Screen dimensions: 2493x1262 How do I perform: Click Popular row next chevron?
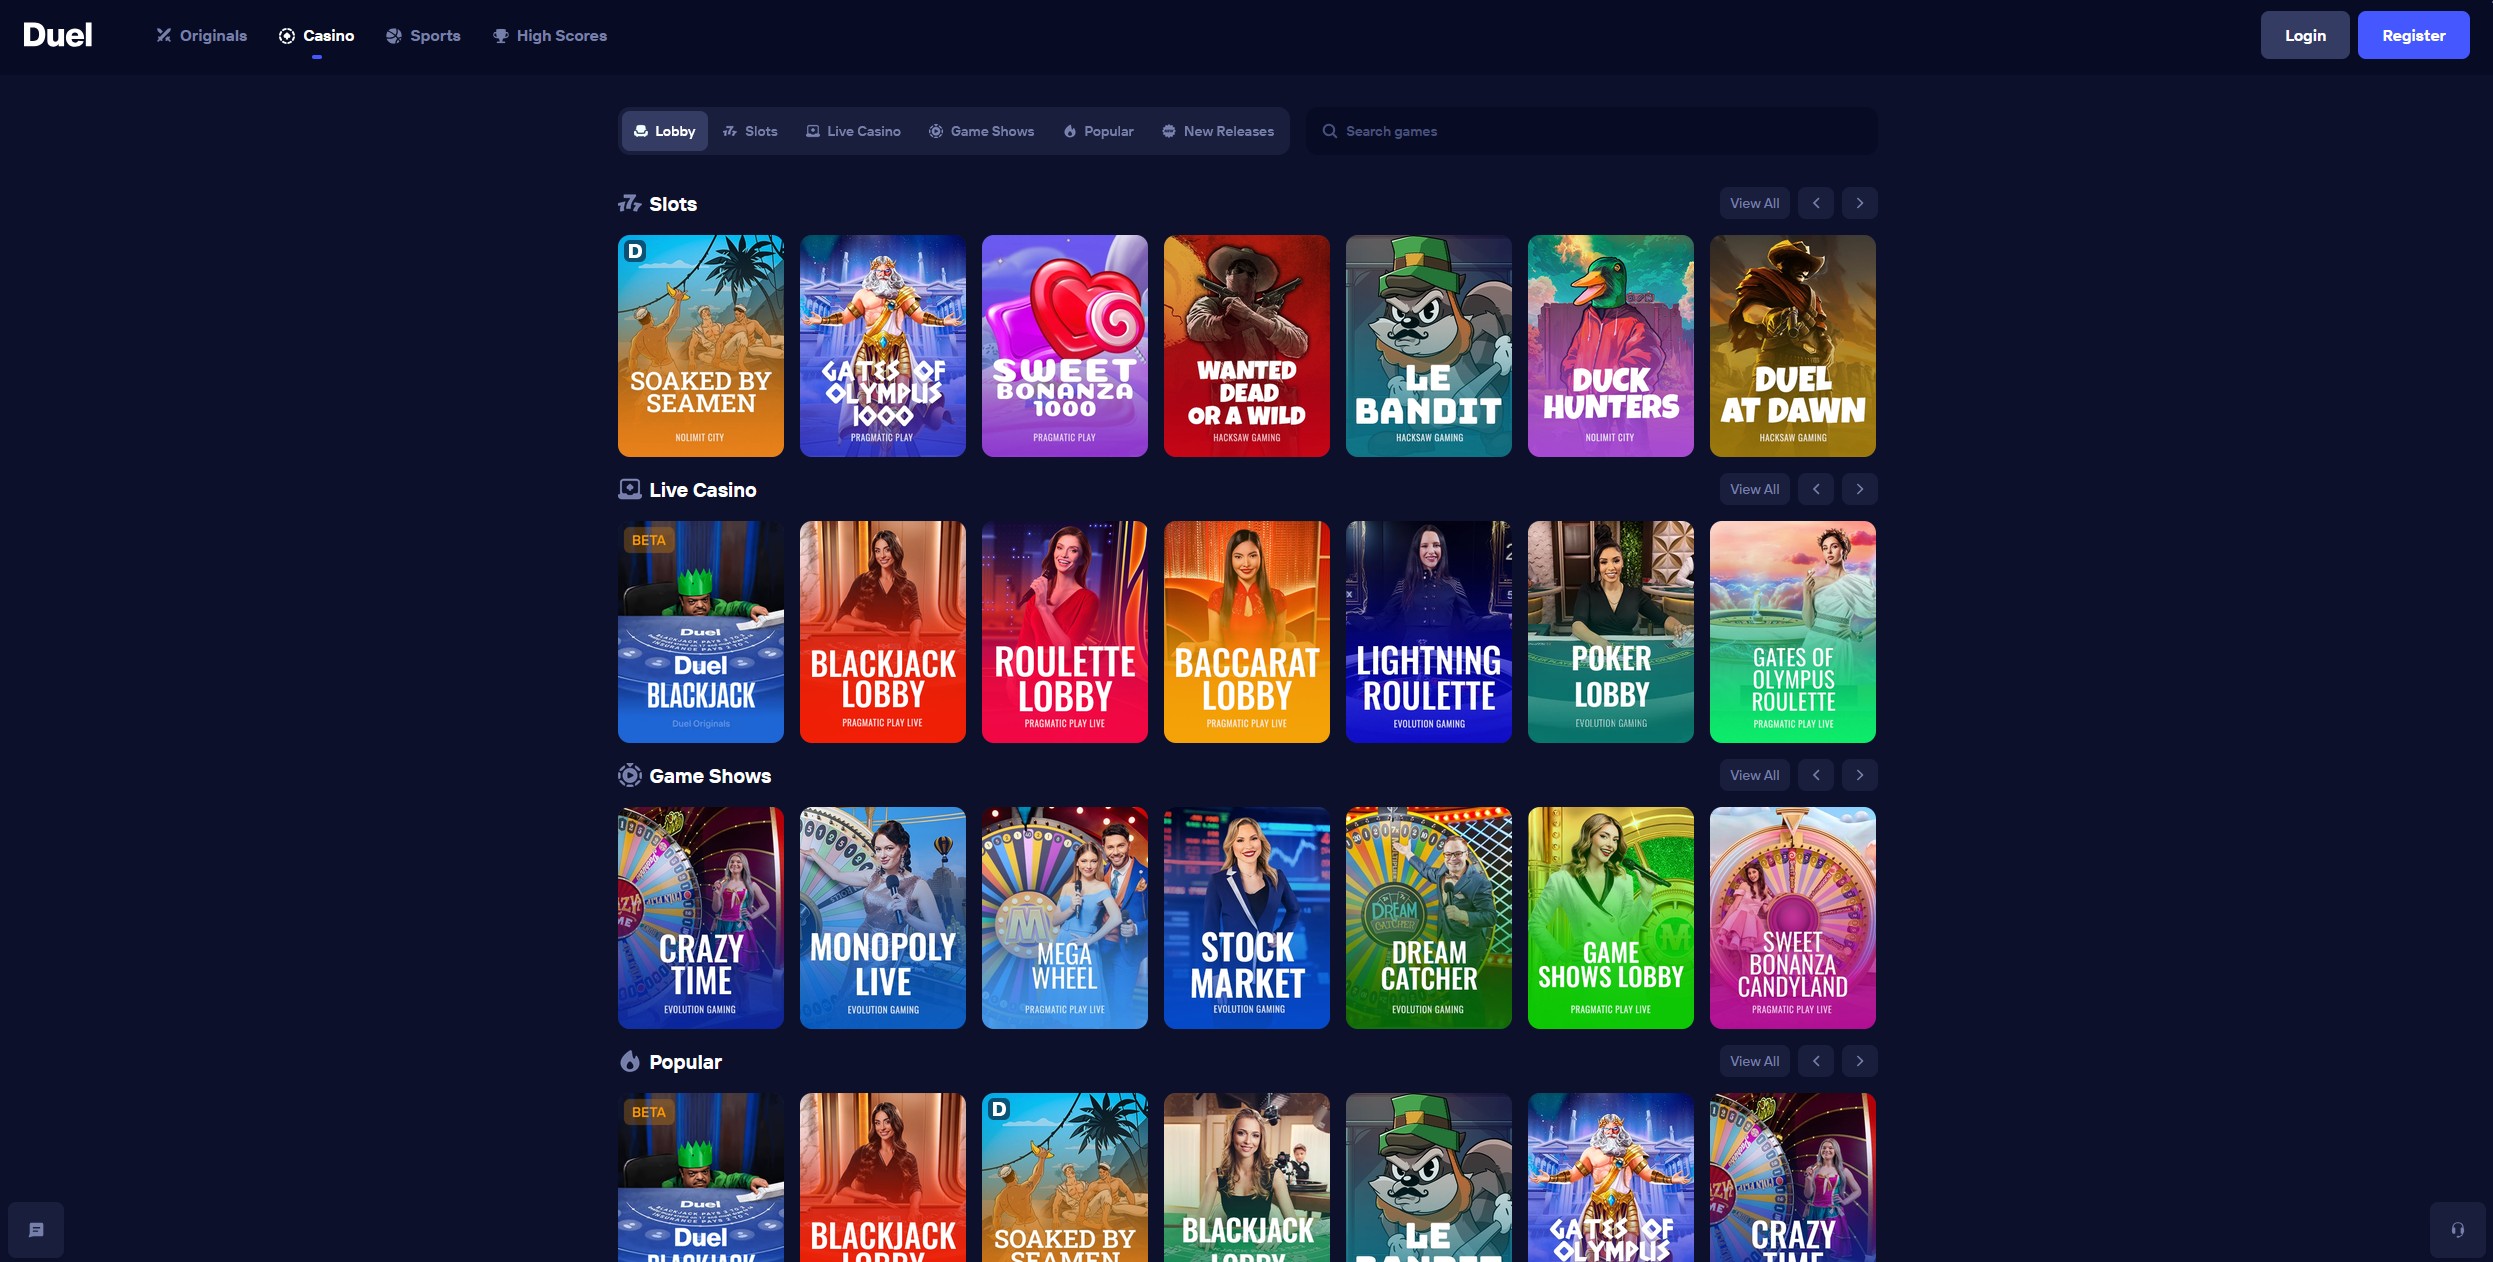click(1860, 1061)
